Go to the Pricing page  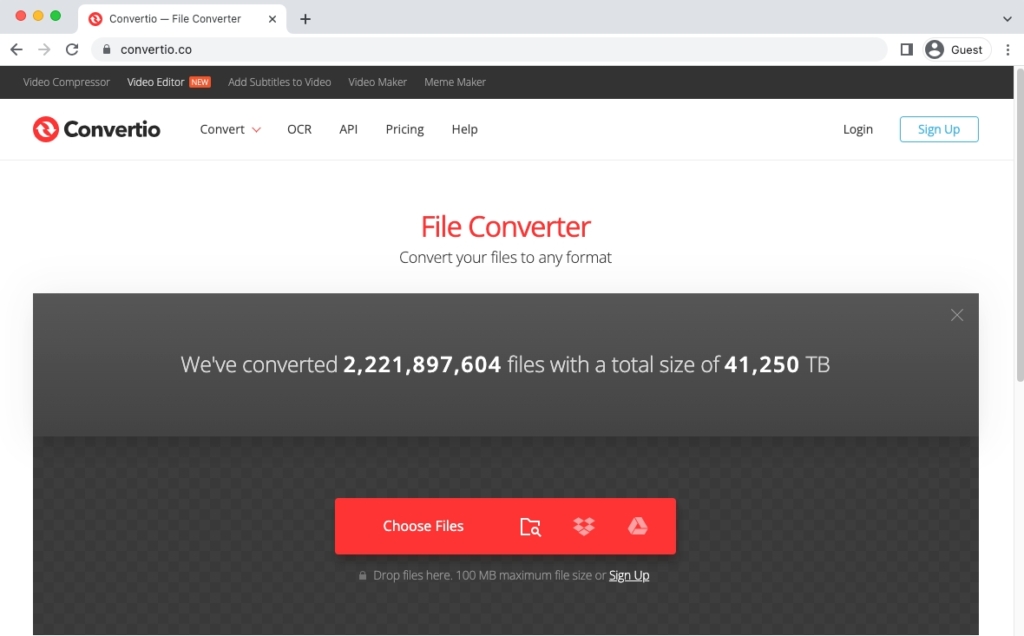[404, 129]
